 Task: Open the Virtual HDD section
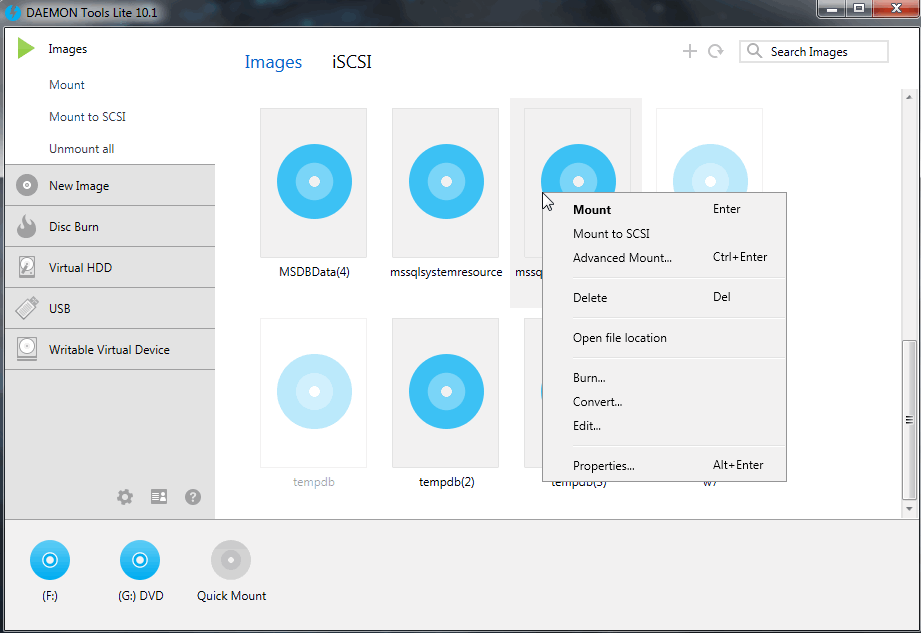click(x=110, y=268)
